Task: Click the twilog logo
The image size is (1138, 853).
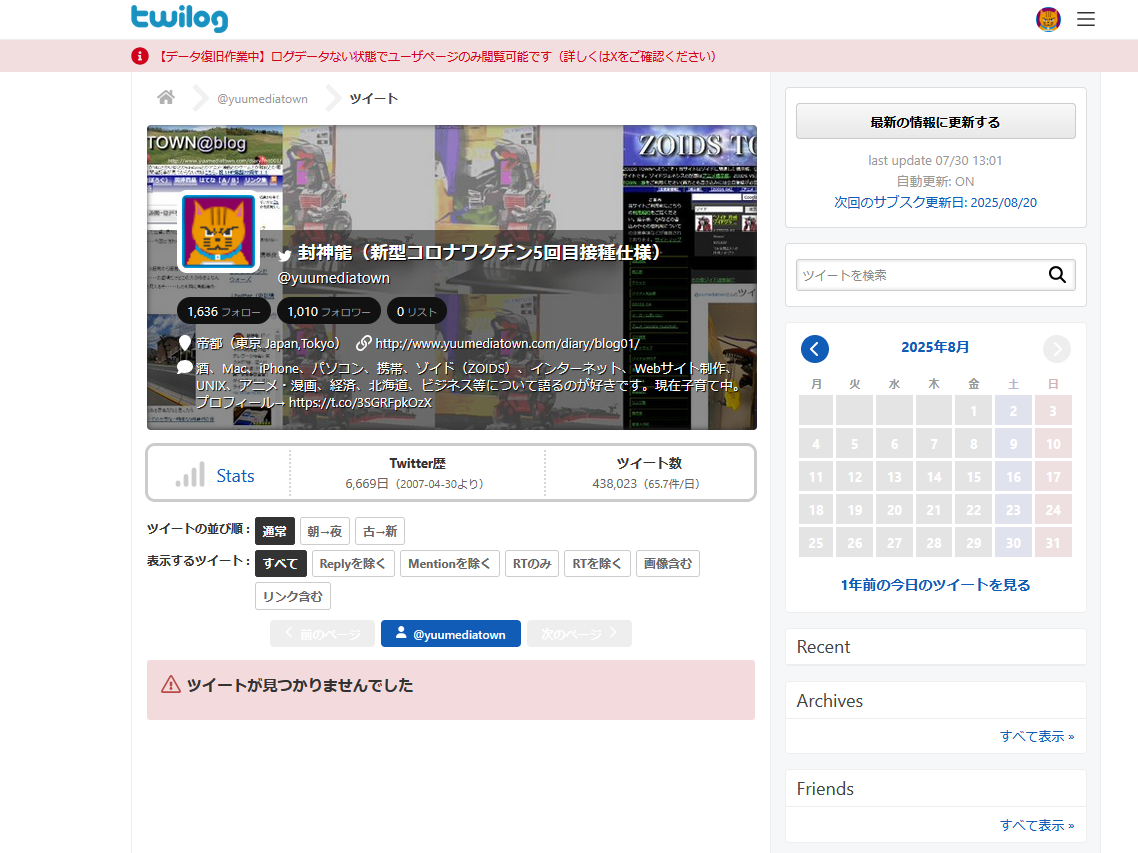Action: click(x=179, y=18)
